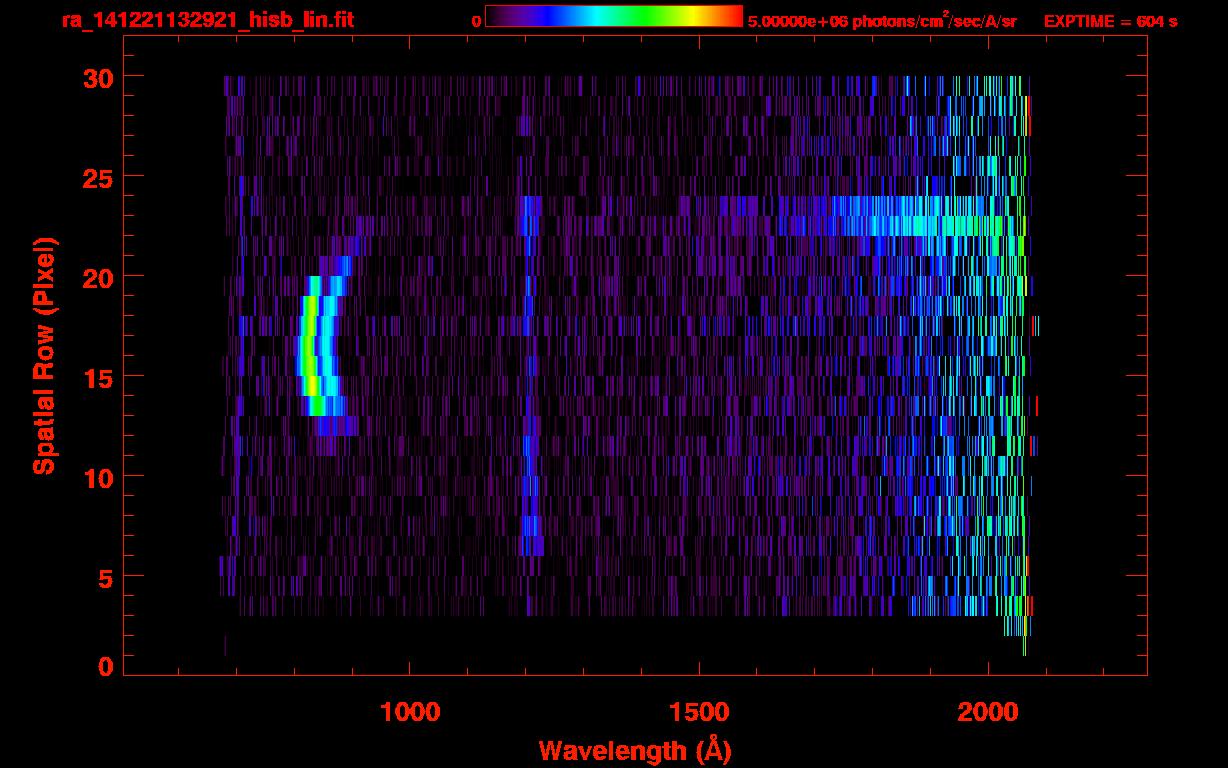Click the x-axis tick label 1500

click(699, 712)
